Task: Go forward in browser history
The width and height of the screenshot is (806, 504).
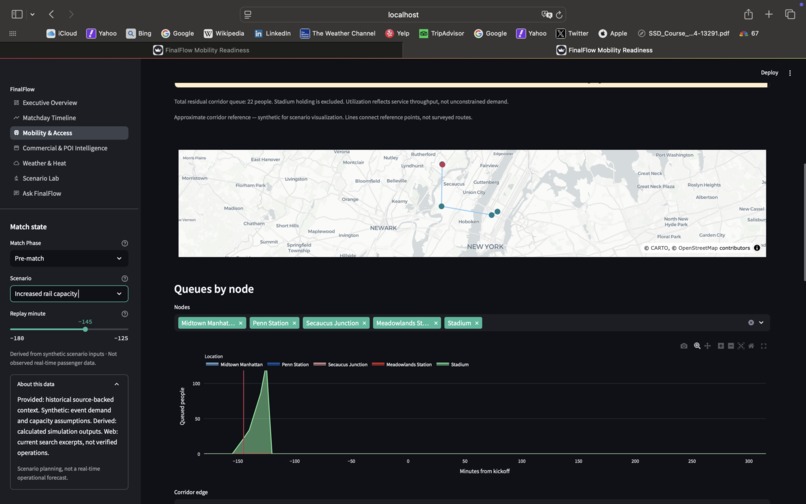Action: click(71, 14)
